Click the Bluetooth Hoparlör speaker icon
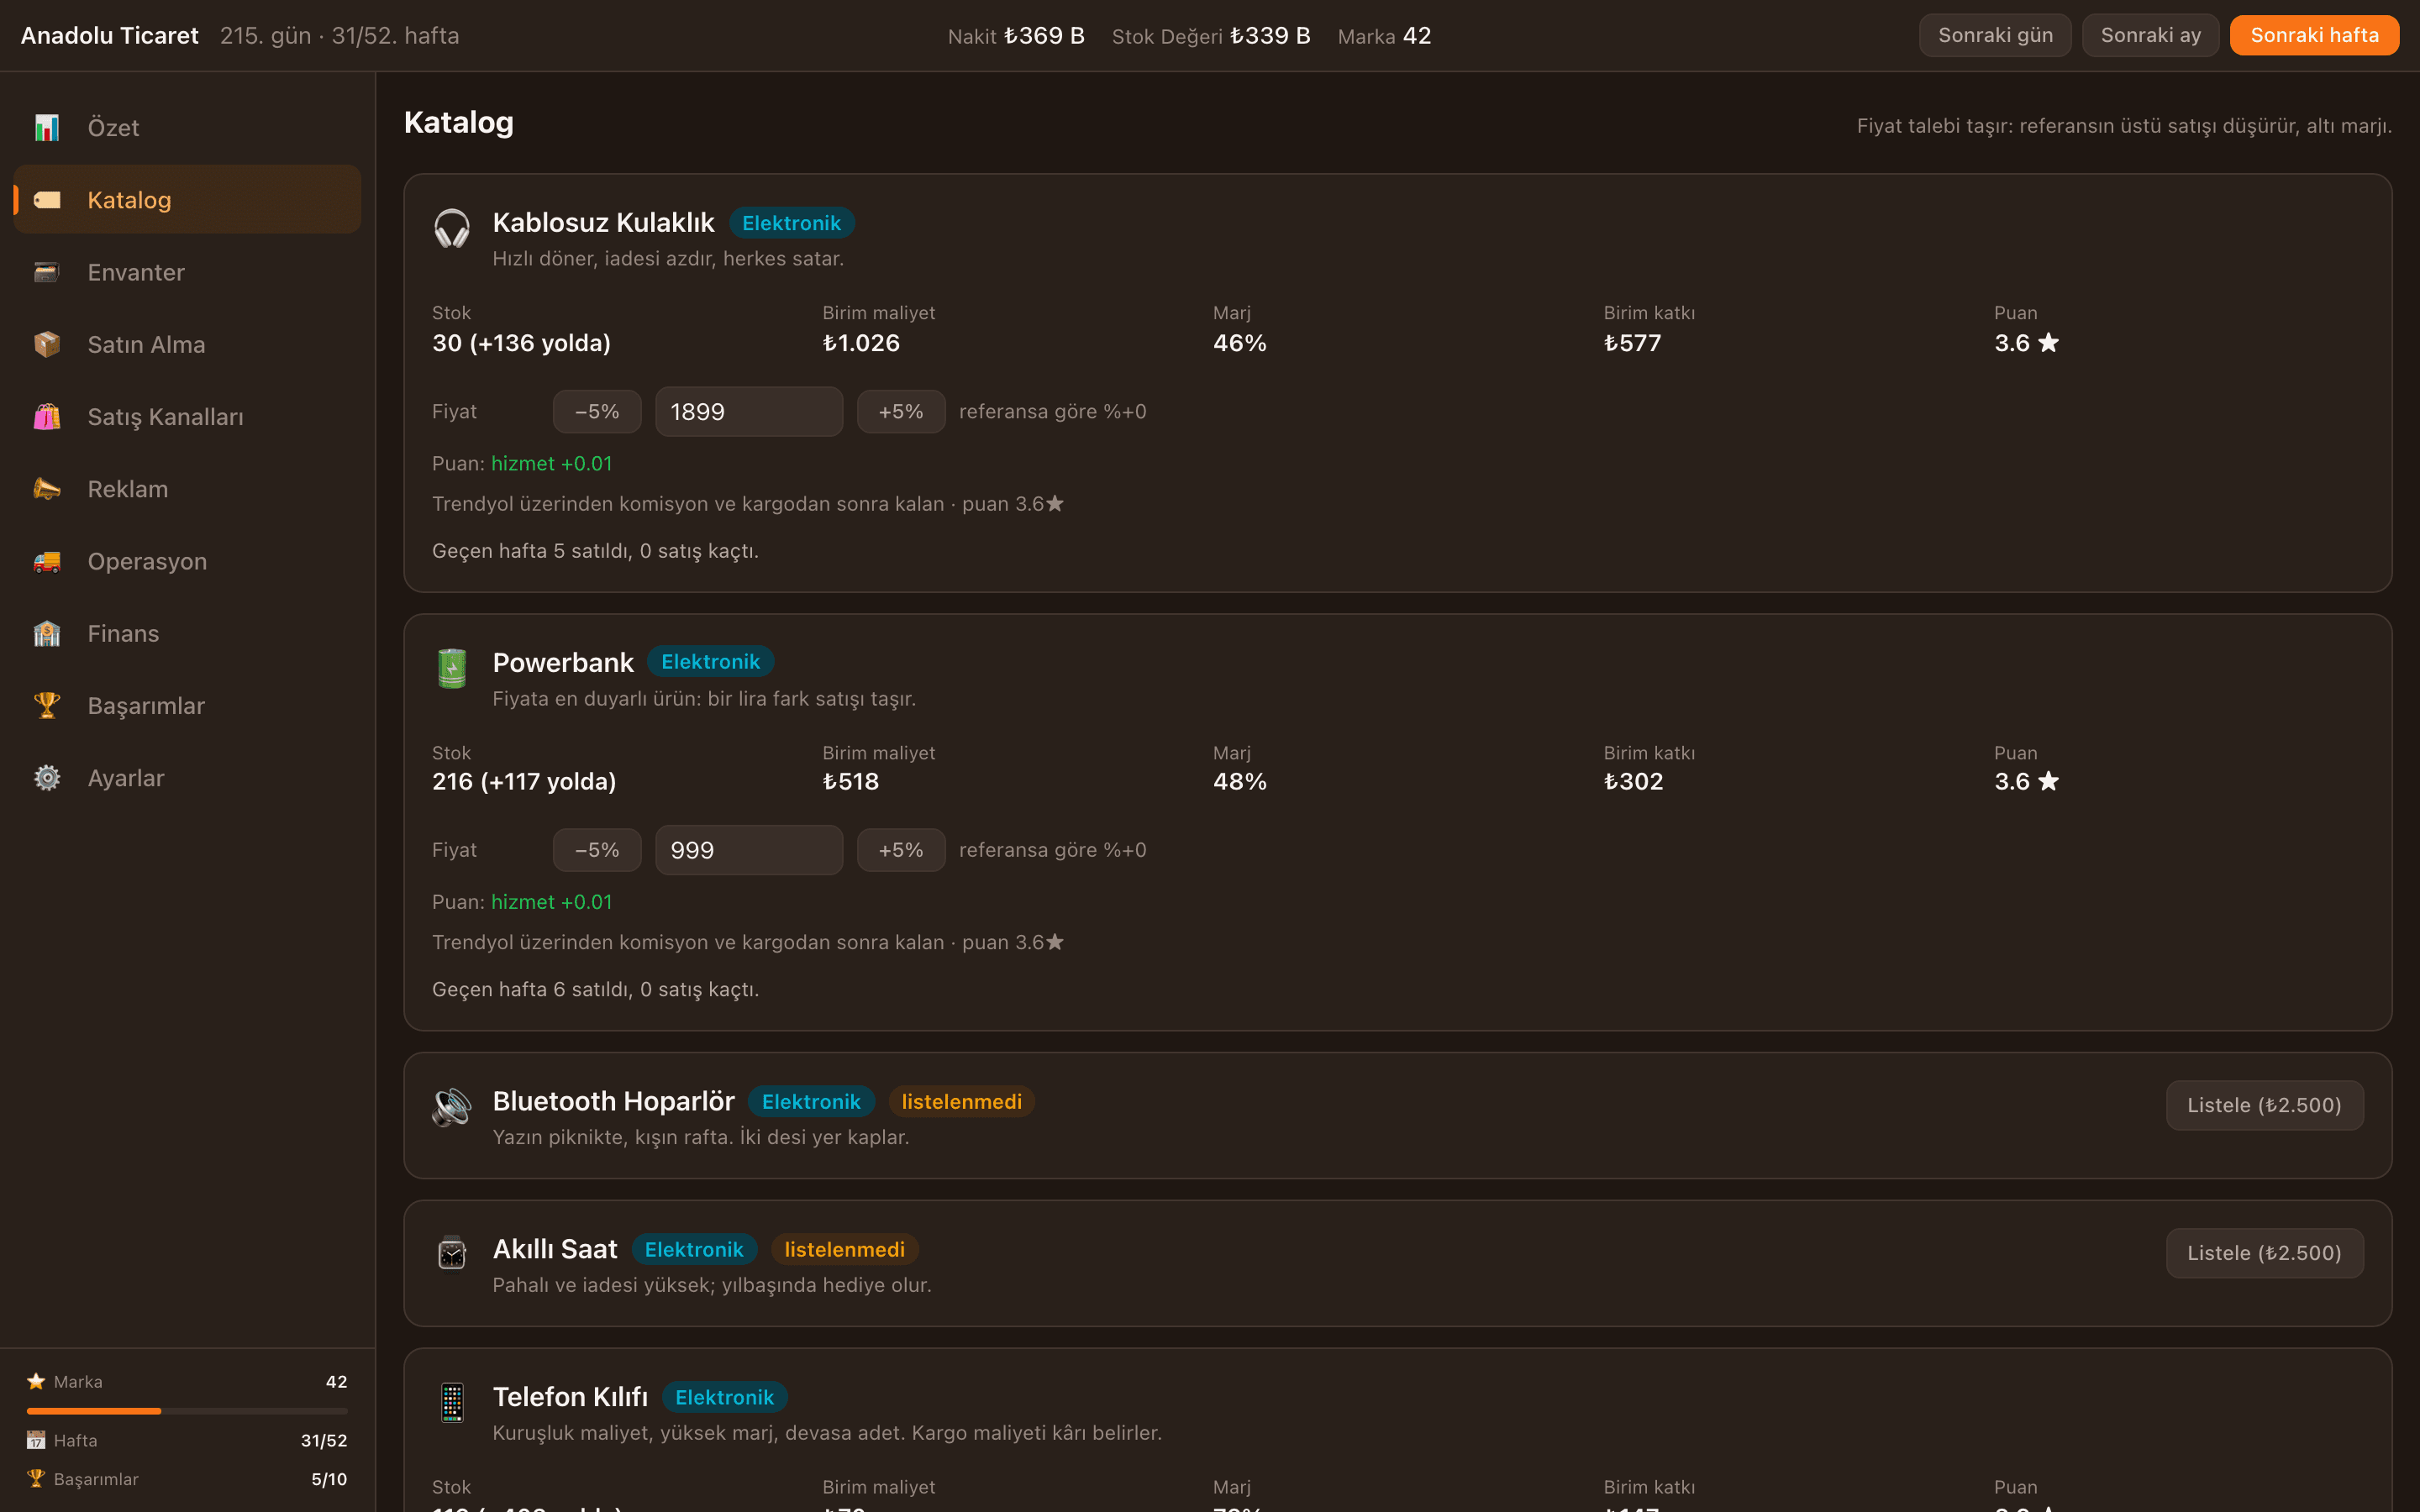The image size is (2420, 1512). click(452, 1107)
